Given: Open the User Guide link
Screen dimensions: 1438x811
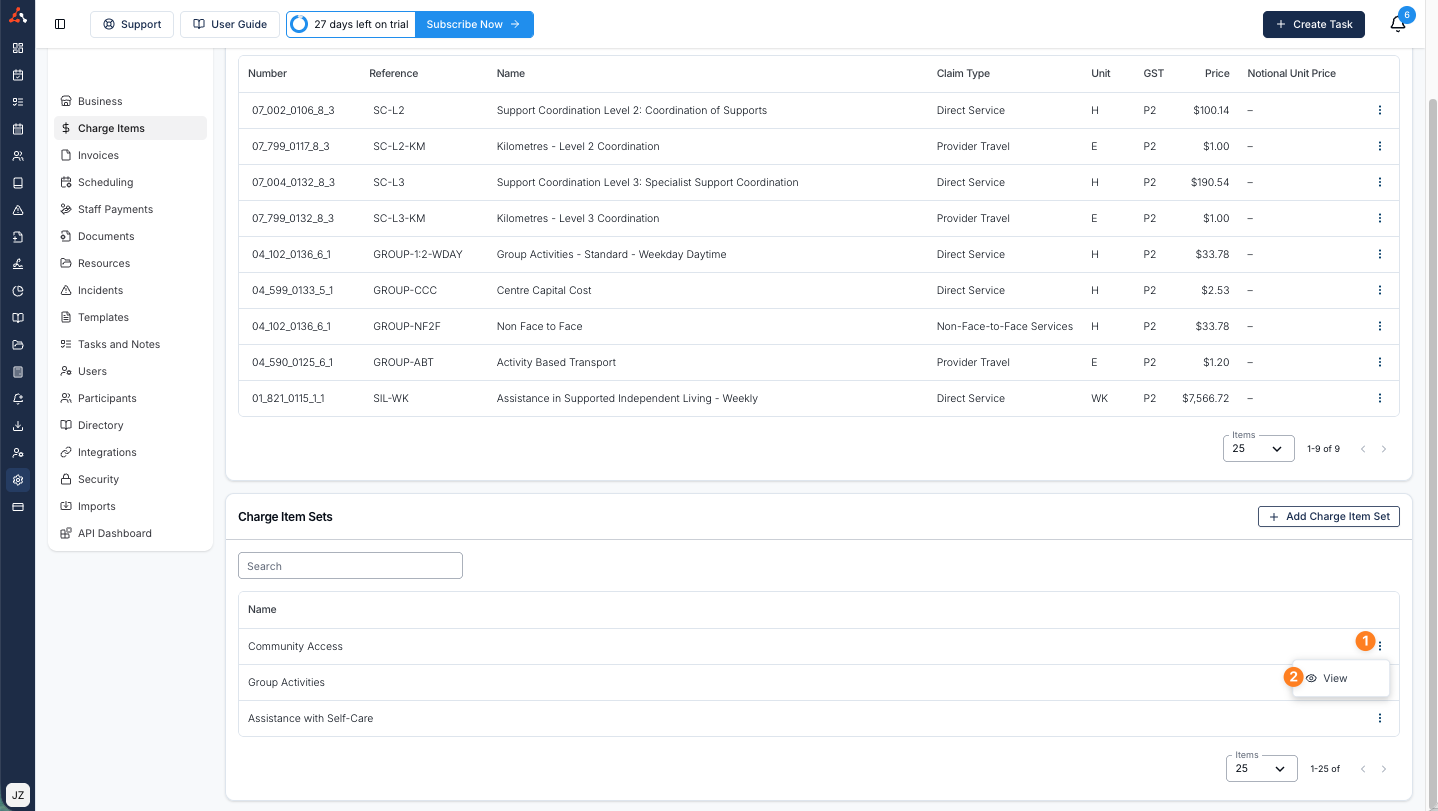Looking at the screenshot, I should pyautogui.click(x=230, y=24).
